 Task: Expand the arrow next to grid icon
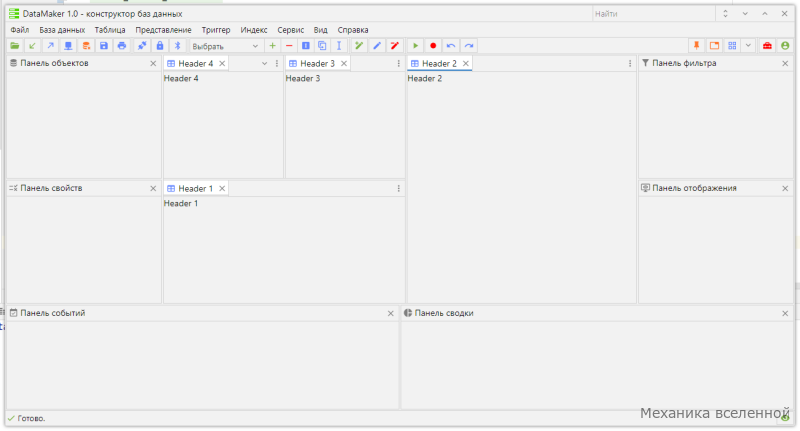pyautogui.click(x=748, y=46)
